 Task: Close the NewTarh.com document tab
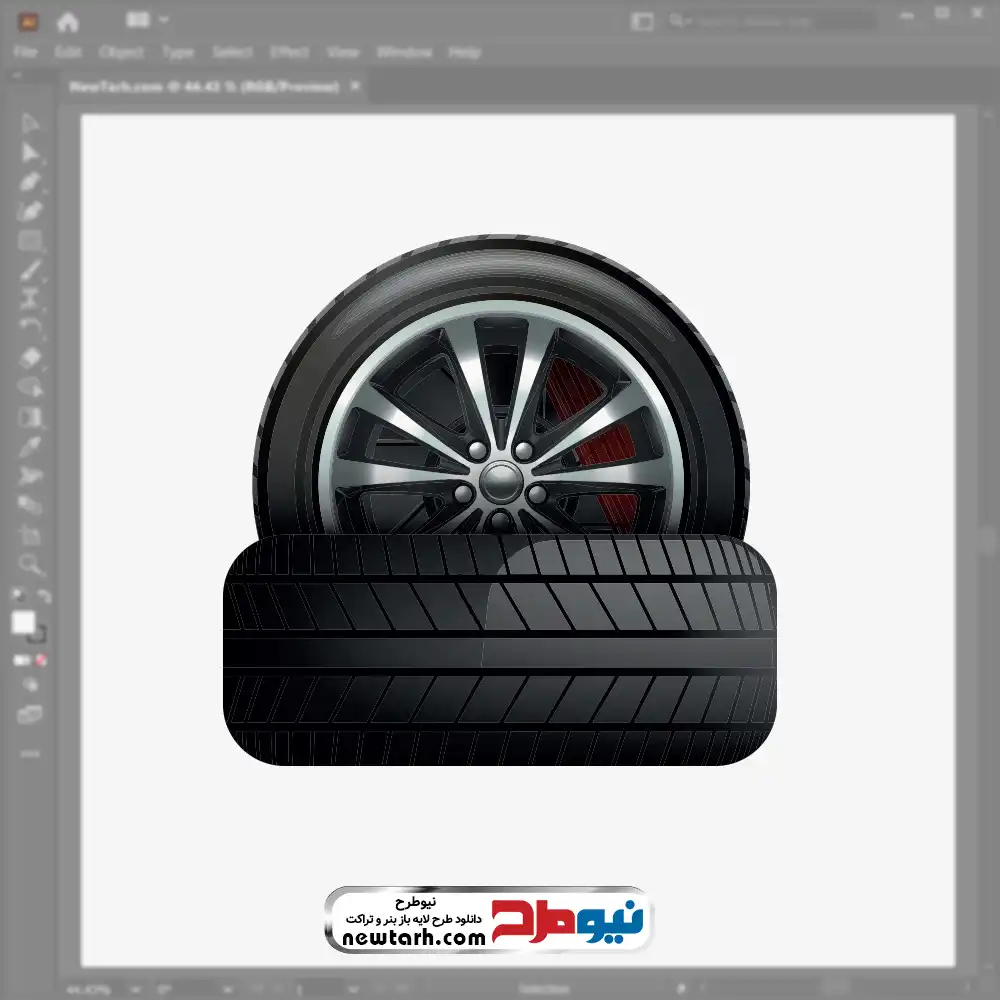click(x=354, y=87)
